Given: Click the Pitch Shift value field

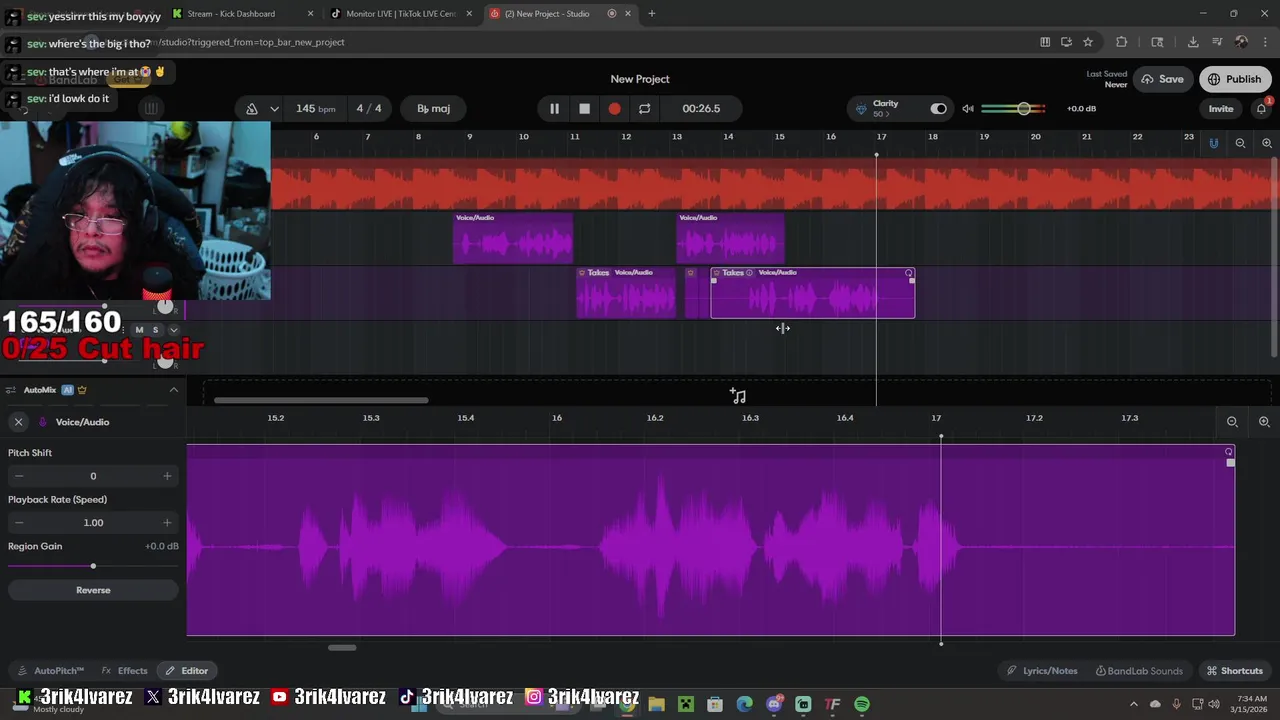Looking at the screenshot, I should point(93,476).
